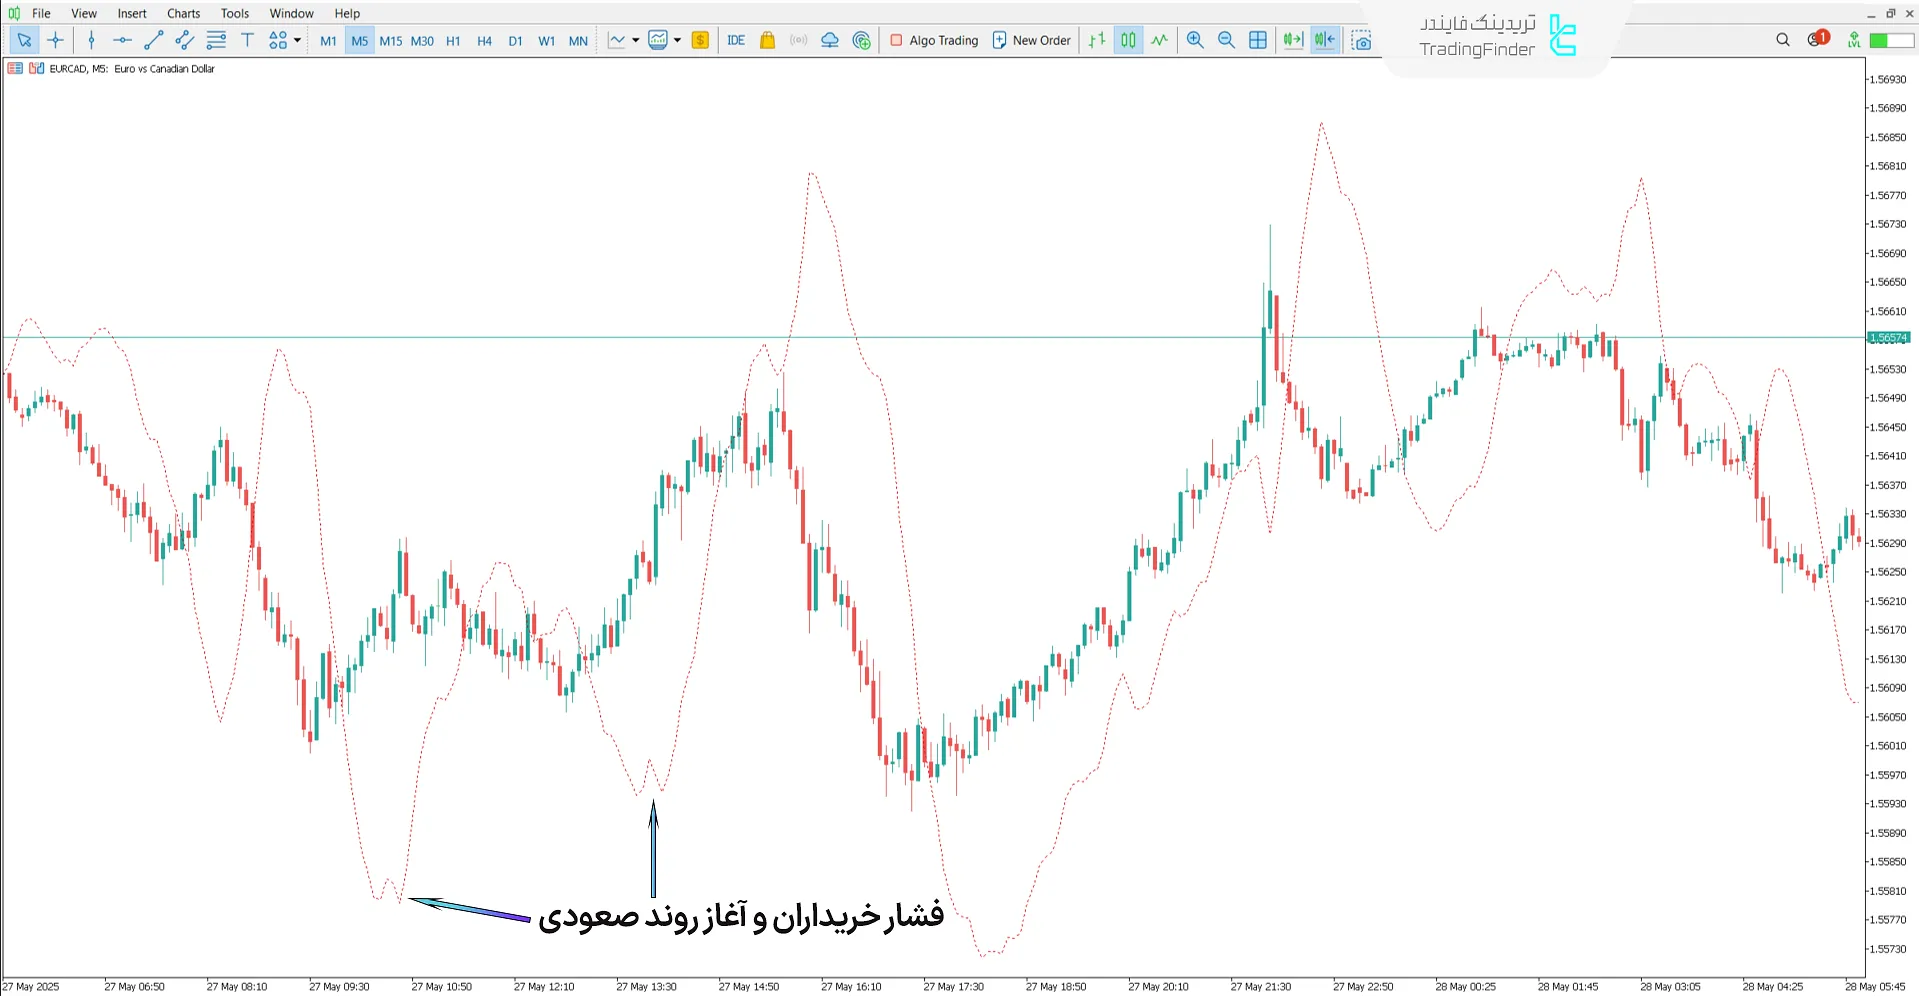Select the trendline drawing tool
The image size is (1919, 996).
(x=153, y=40)
